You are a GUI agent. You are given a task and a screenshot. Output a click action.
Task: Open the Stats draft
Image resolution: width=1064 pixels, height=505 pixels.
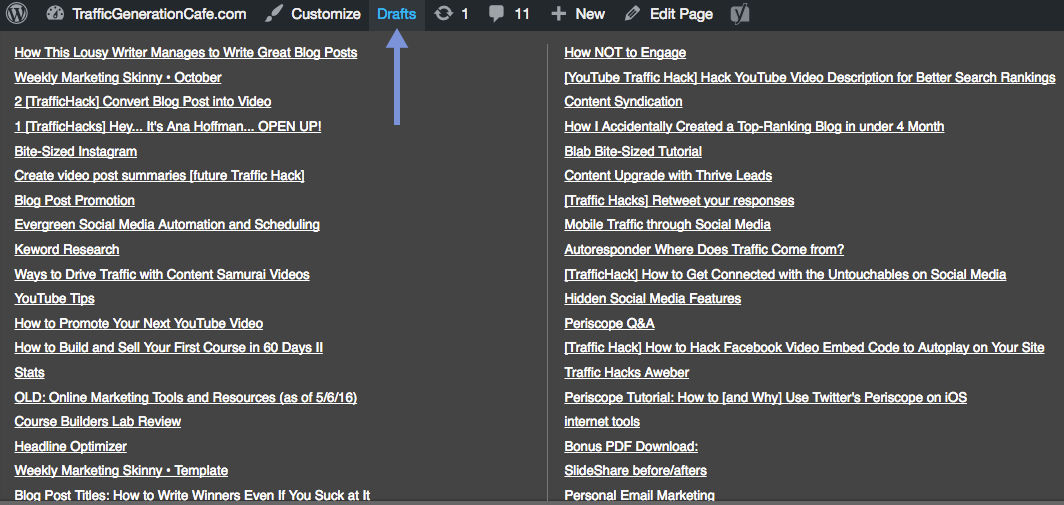click(29, 373)
